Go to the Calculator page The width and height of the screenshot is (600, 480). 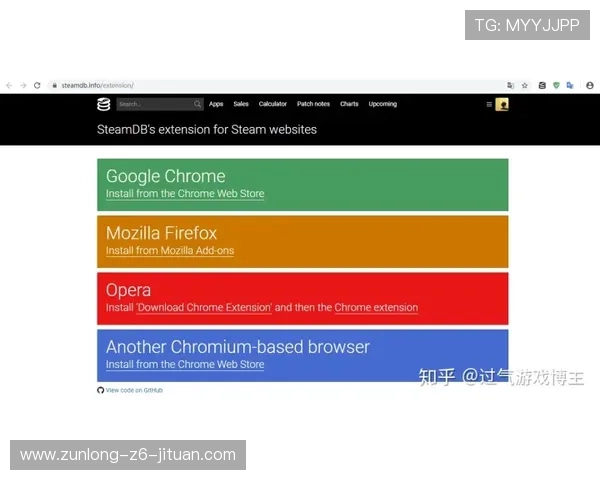pos(273,104)
